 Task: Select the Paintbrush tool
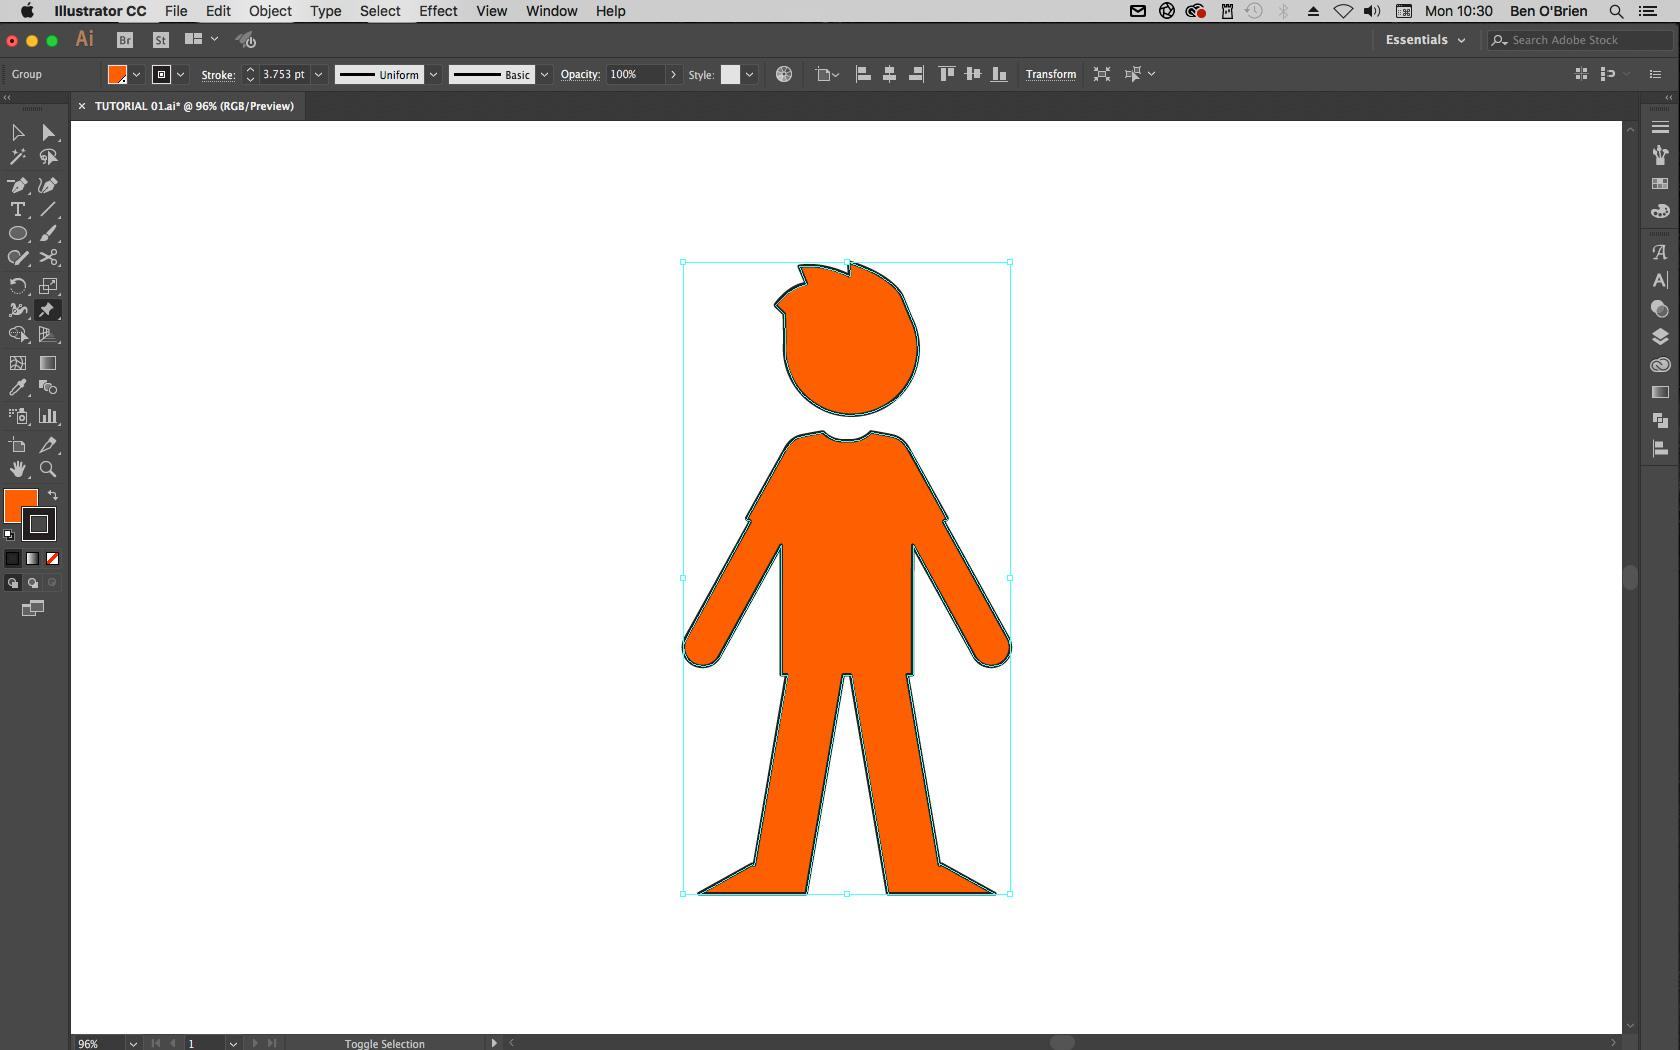(x=48, y=233)
